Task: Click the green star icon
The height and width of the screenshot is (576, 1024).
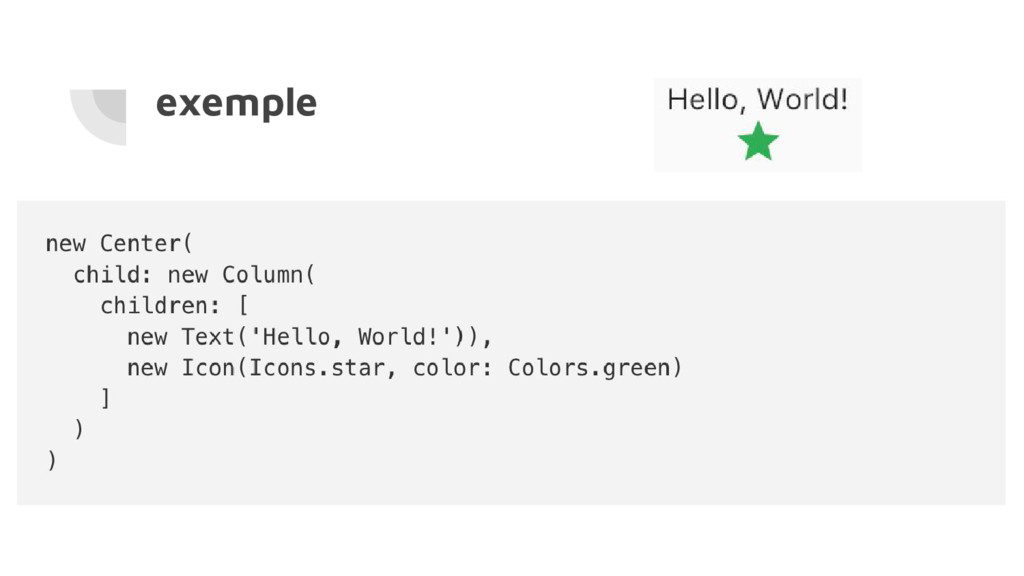Action: [758, 142]
